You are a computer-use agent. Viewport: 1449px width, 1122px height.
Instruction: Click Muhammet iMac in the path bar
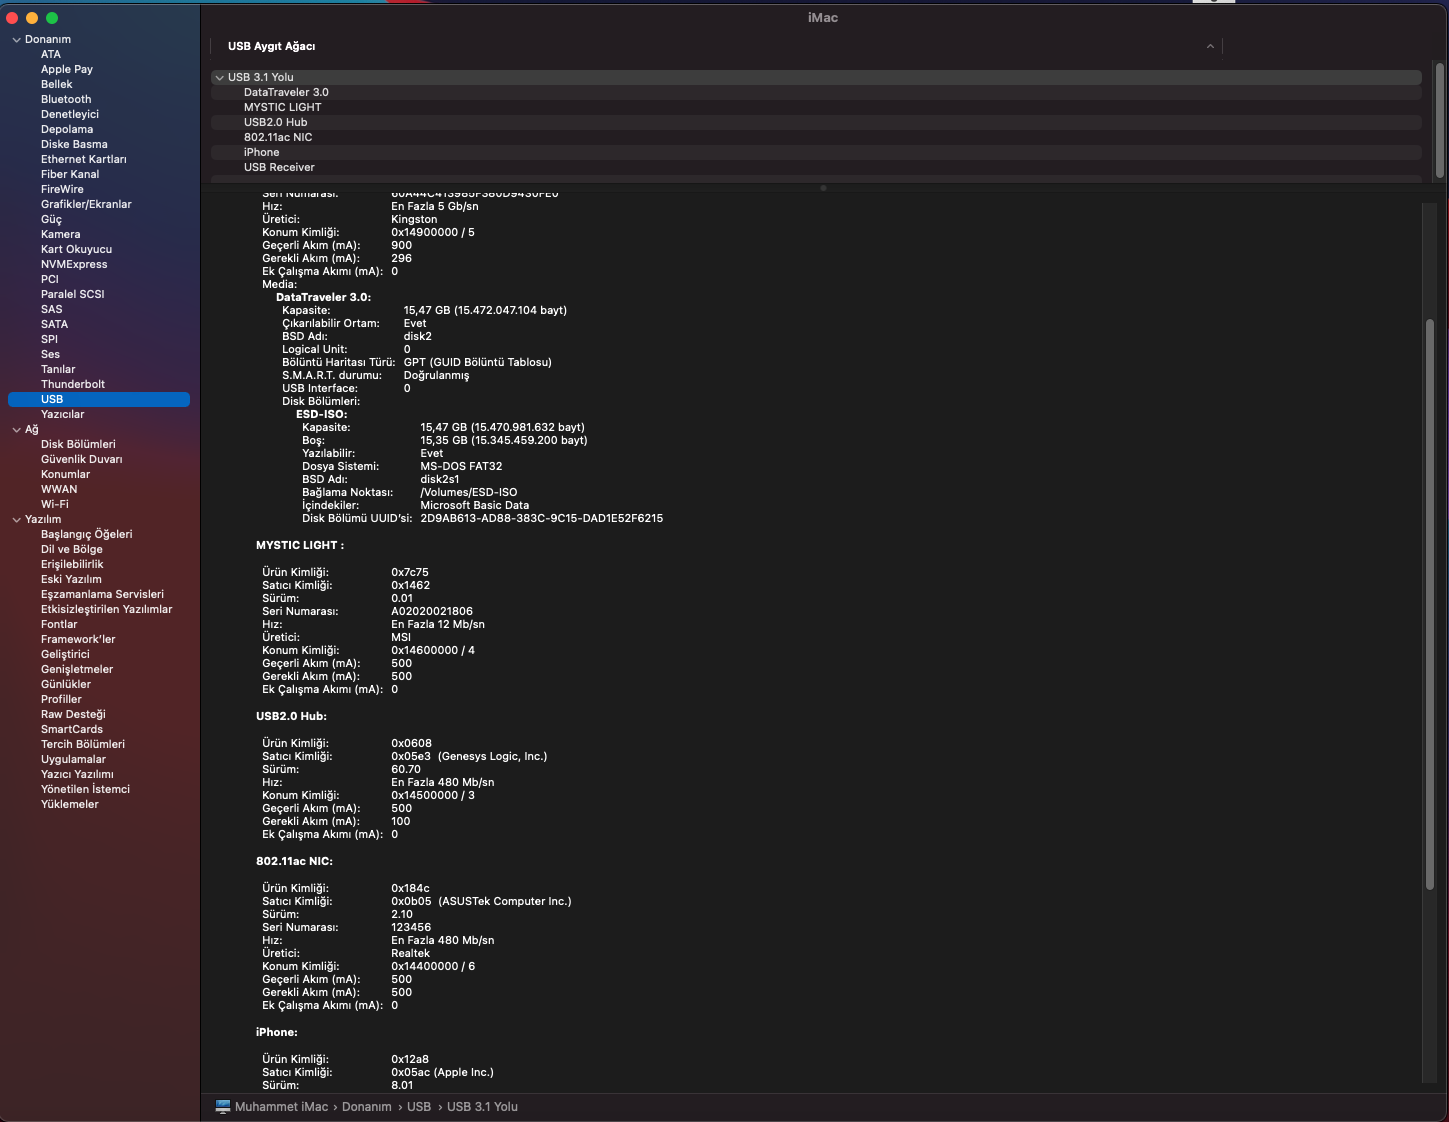tap(281, 1107)
